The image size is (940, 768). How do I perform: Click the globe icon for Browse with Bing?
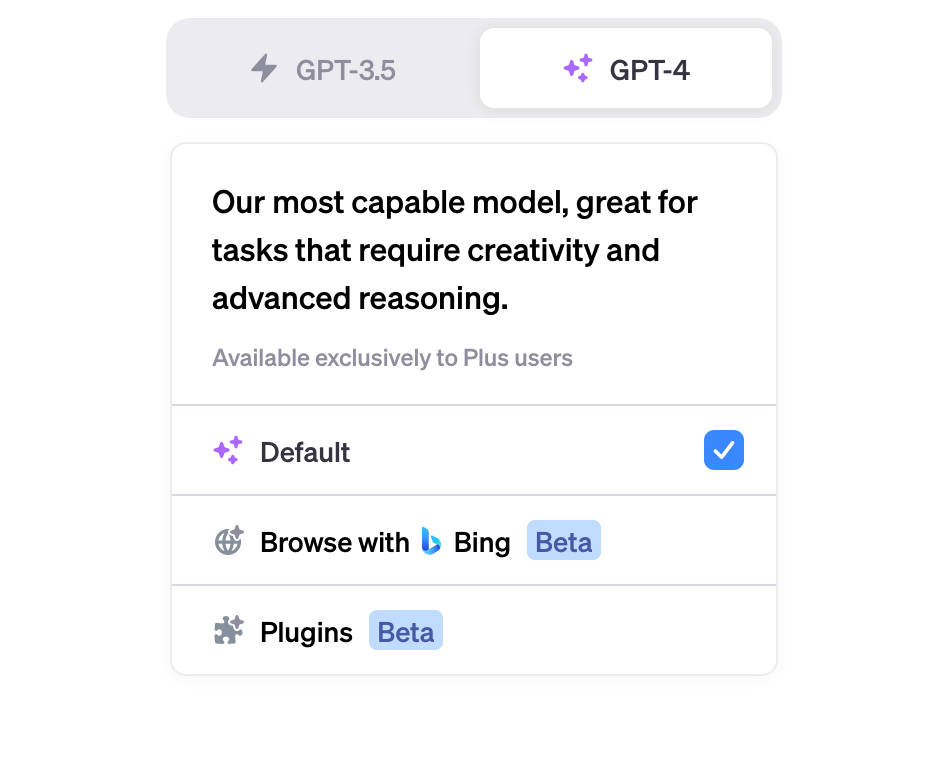[x=229, y=541]
